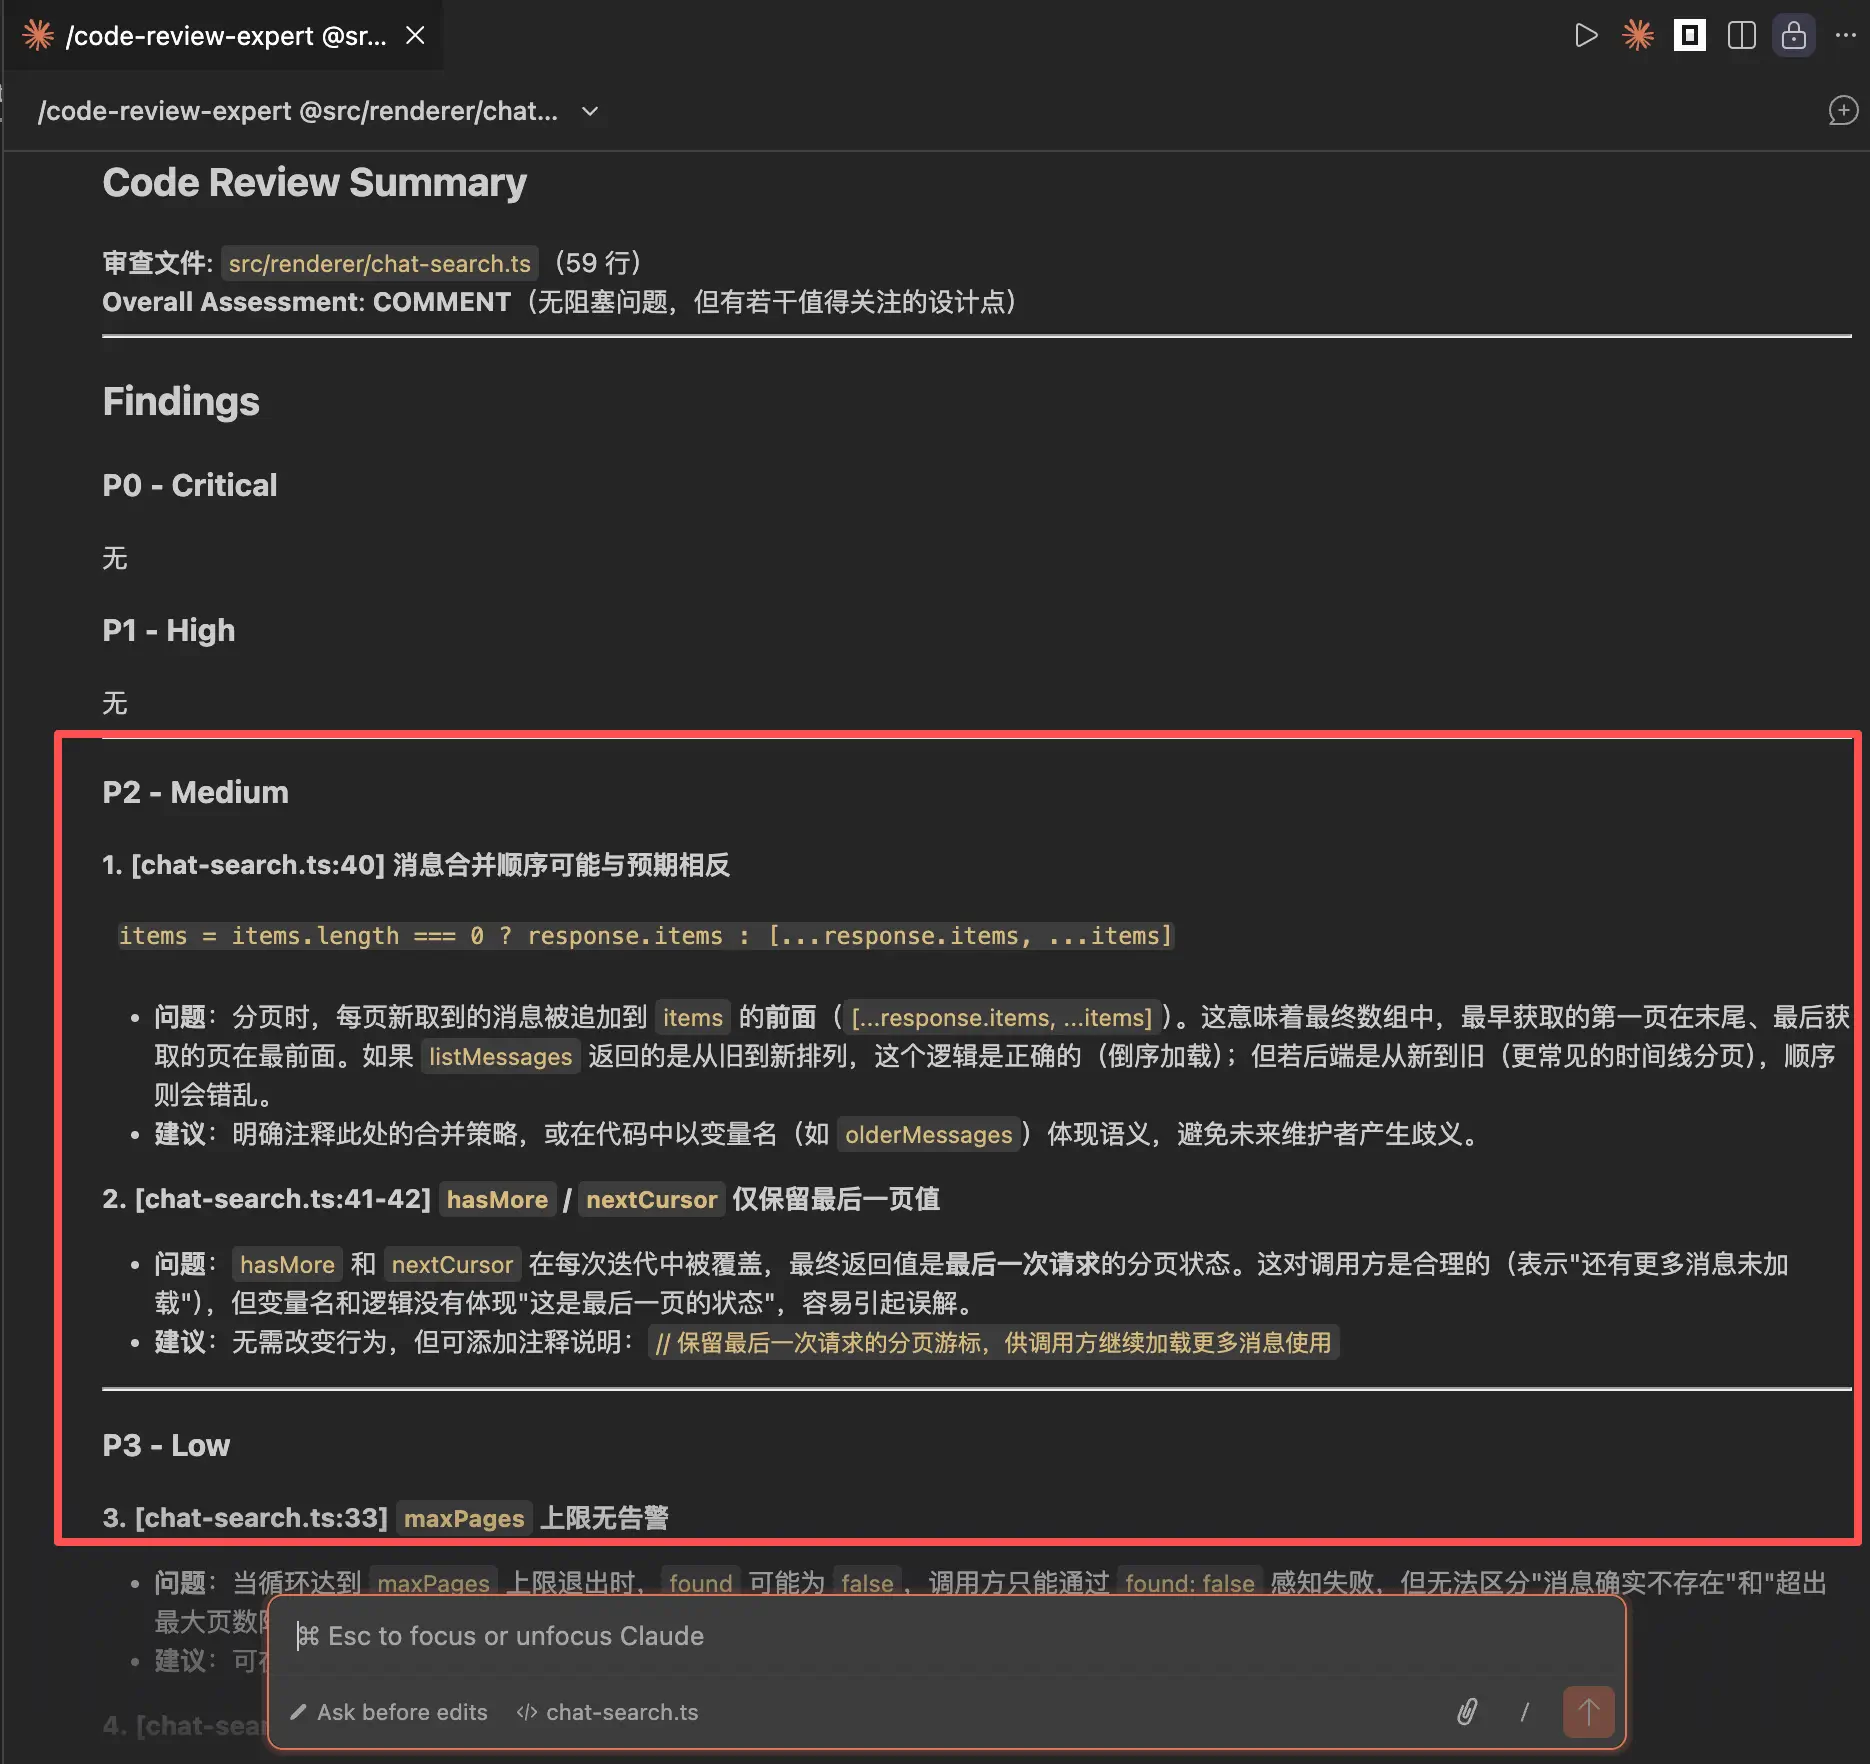Open slash commands with the / icon
The image size is (1870, 1764).
tap(1524, 1712)
